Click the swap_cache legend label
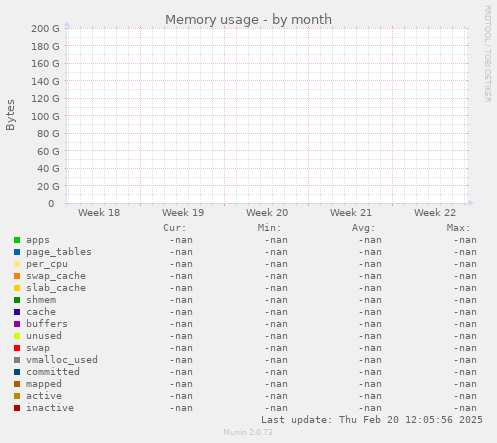This screenshot has width=497, height=443. (56, 276)
